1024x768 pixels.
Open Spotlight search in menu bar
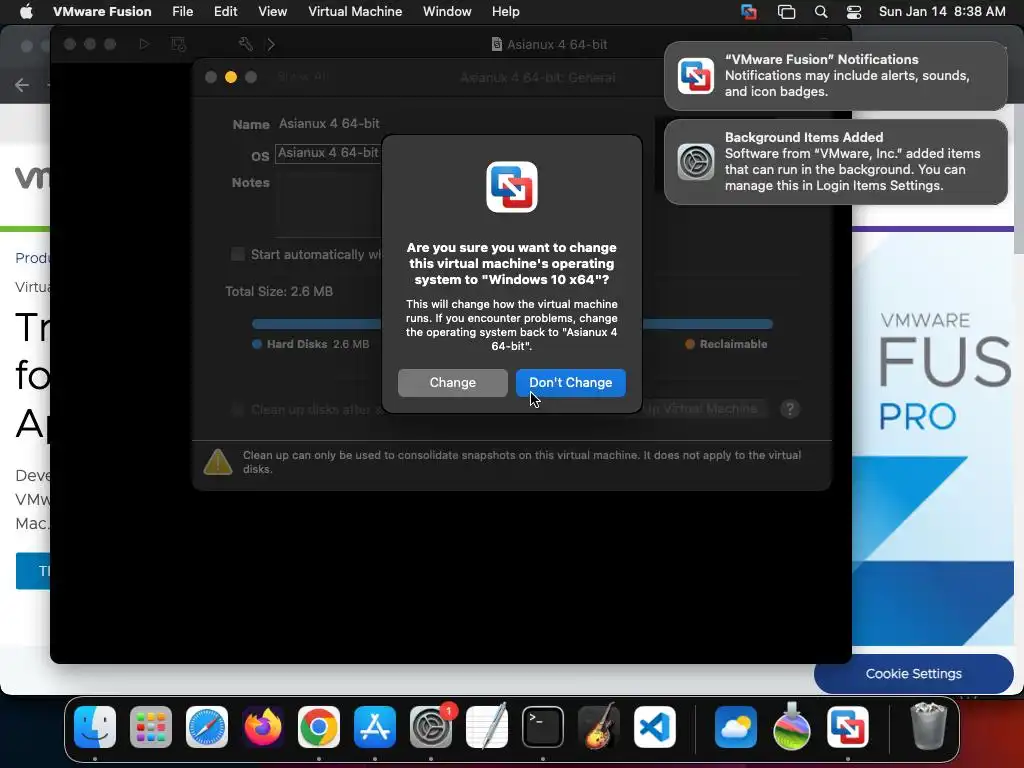coord(821,12)
